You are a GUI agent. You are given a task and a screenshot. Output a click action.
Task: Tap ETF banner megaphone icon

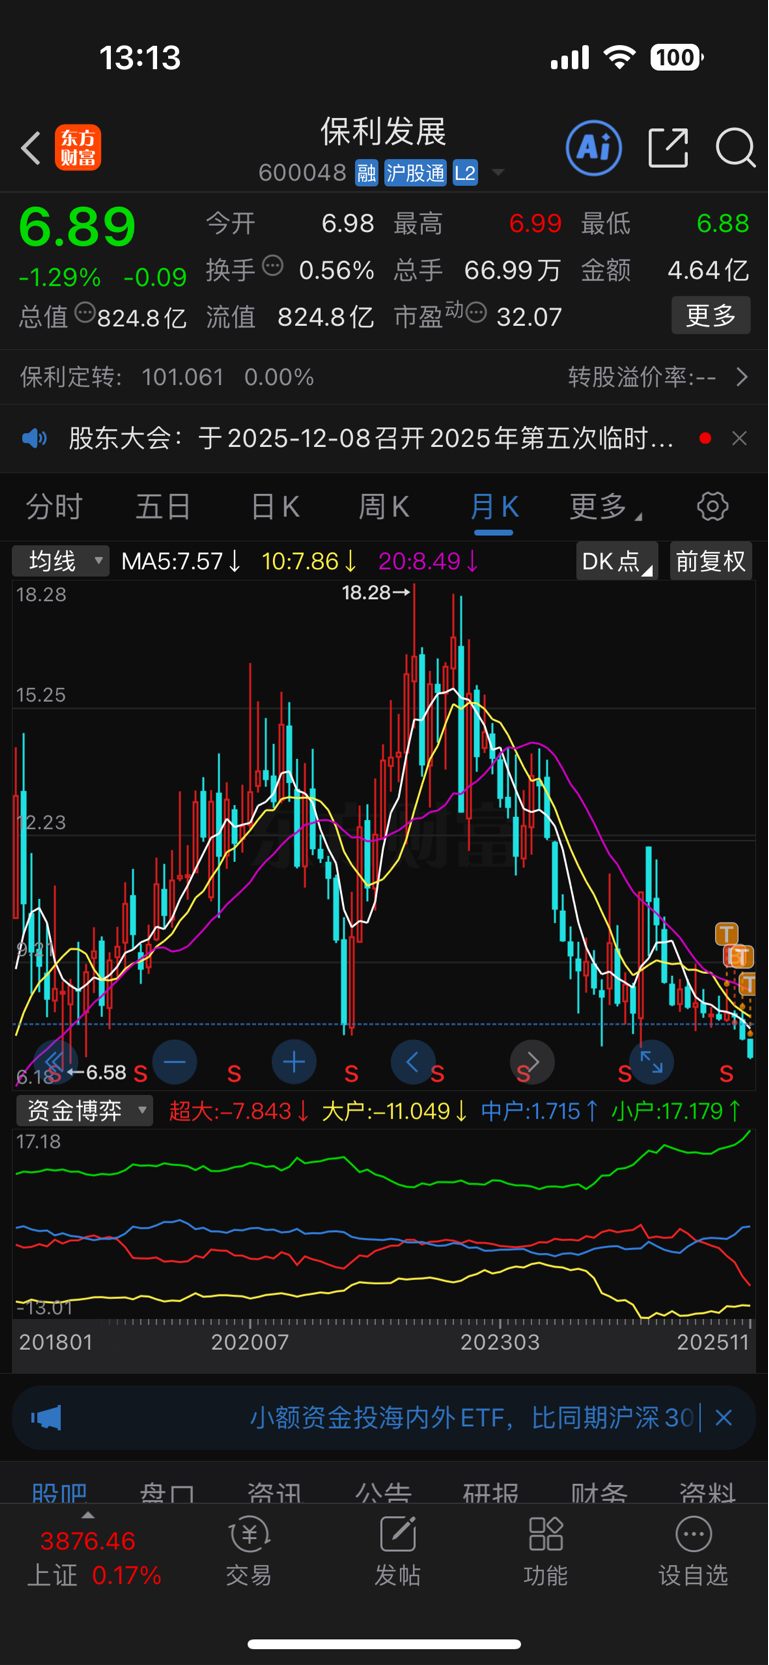[46, 1418]
